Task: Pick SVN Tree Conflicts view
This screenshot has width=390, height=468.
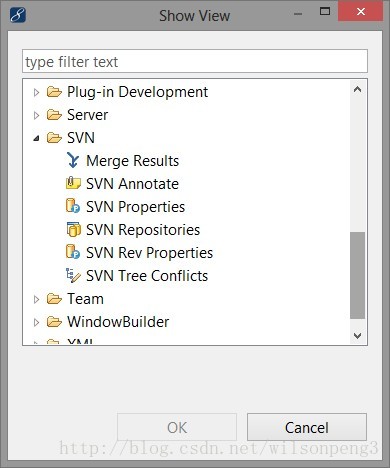Action: [x=147, y=276]
